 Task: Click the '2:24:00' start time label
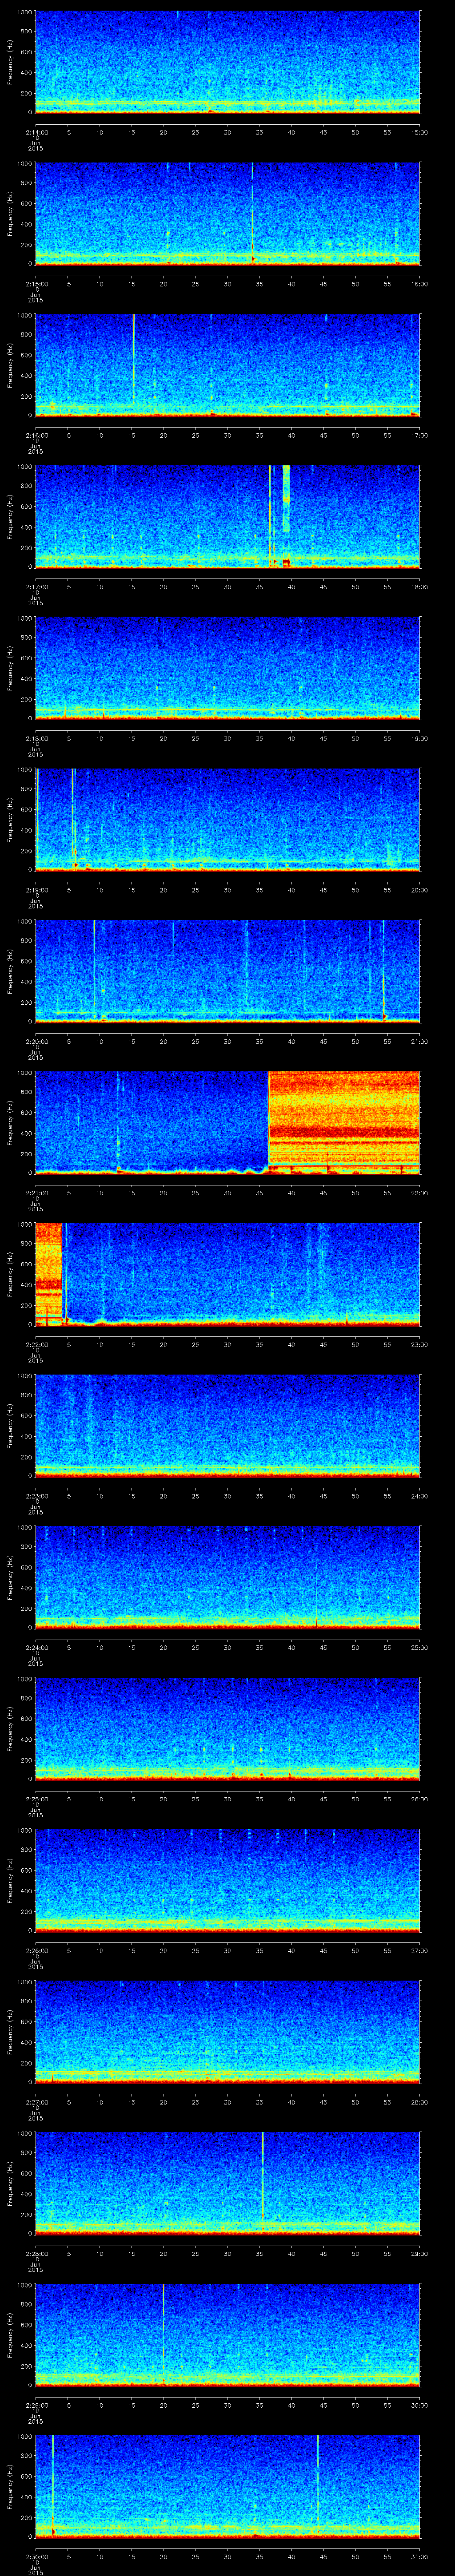point(36,1647)
